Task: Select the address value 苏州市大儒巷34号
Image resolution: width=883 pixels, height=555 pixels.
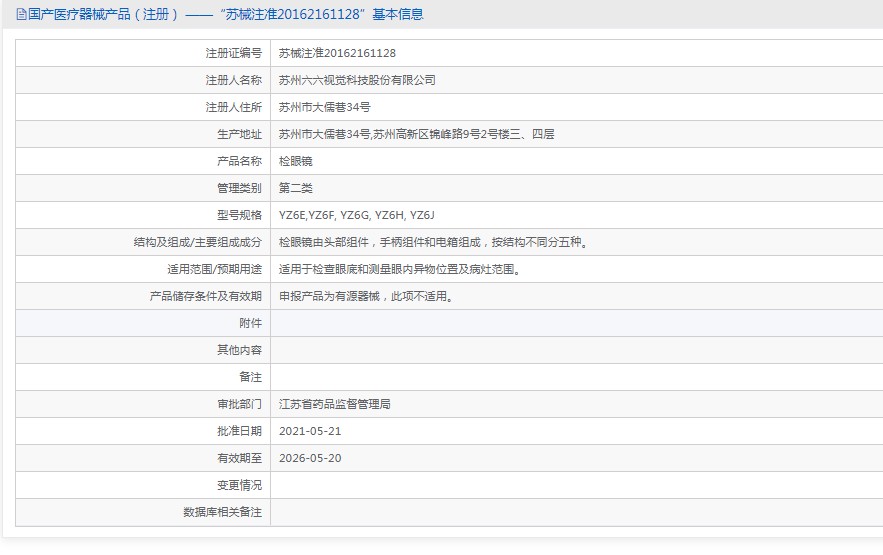Action: [x=324, y=107]
